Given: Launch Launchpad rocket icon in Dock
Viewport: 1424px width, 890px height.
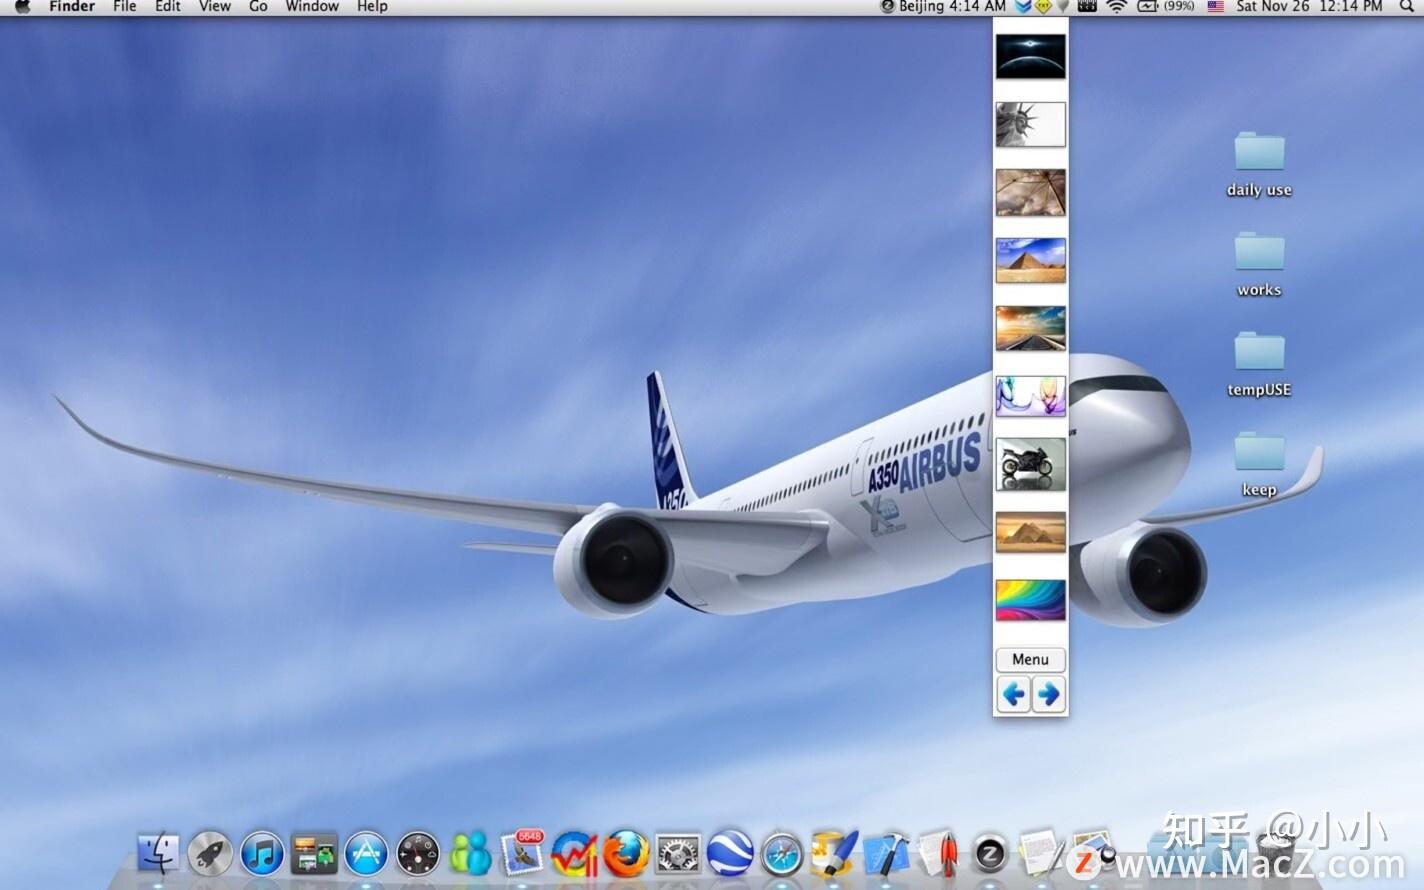Looking at the screenshot, I should tap(210, 853).
